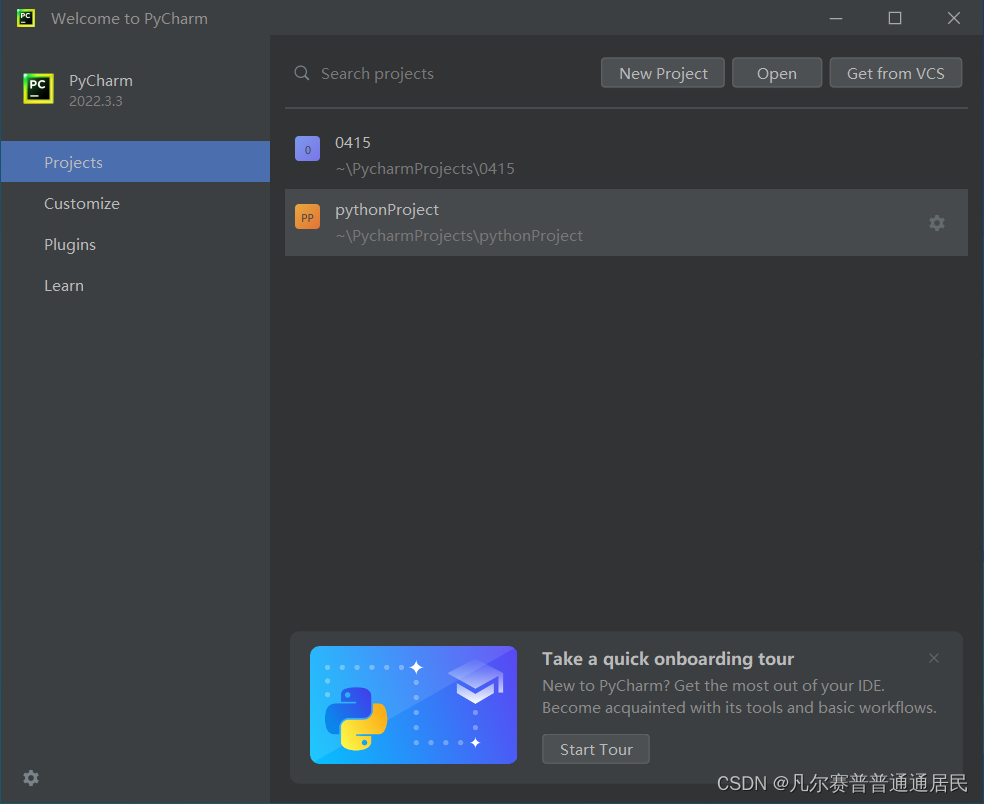The width and height of the screenshot is (984, 804).
Task: Minimize the Welcome to PyCharm window
Action: [x=836, y=18]
